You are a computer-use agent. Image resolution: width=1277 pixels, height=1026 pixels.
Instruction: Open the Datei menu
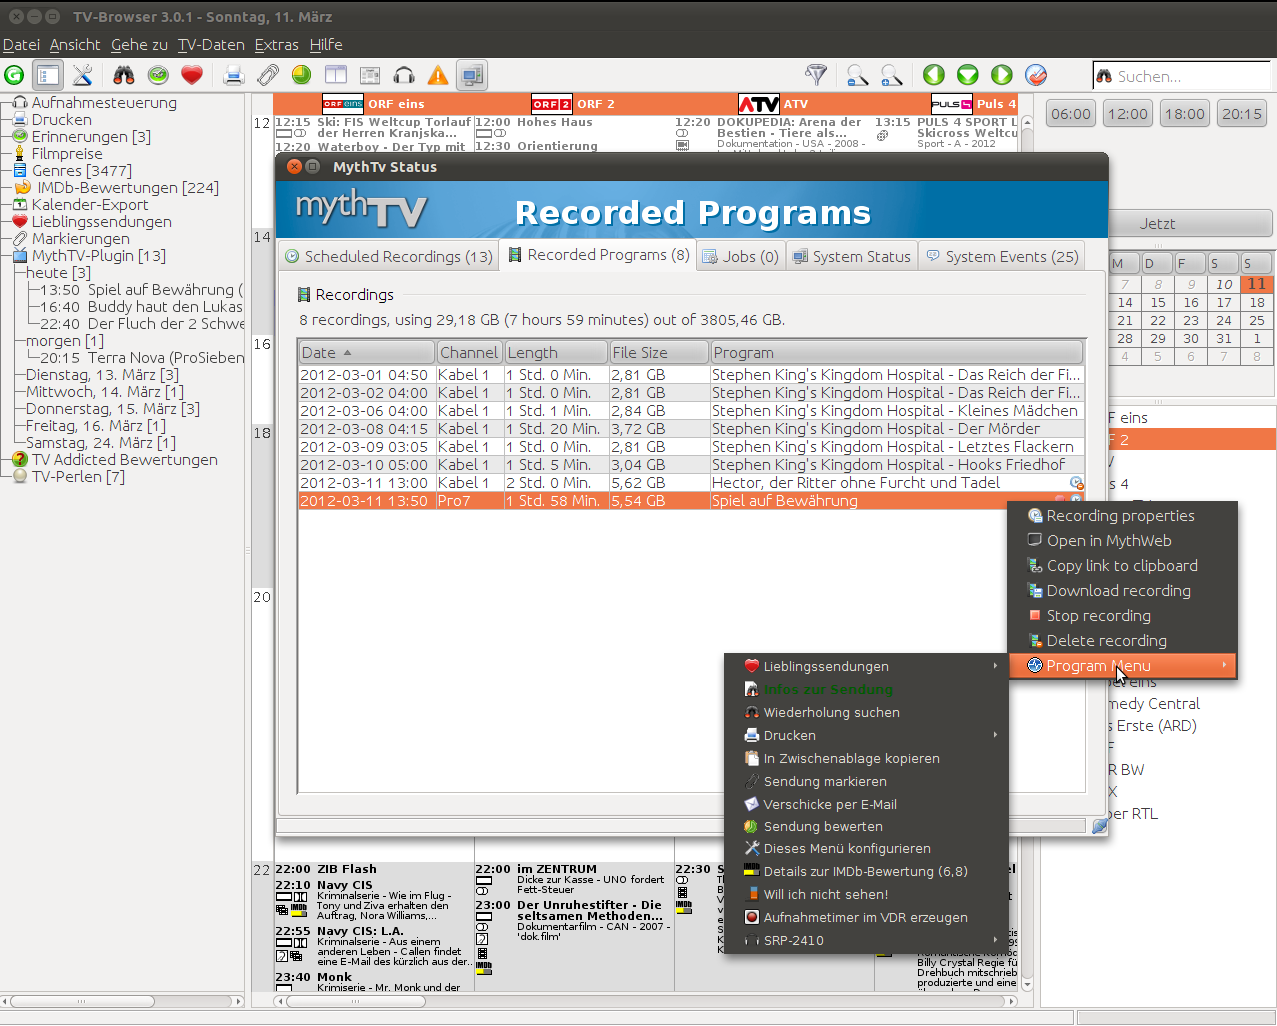[21, 45]
